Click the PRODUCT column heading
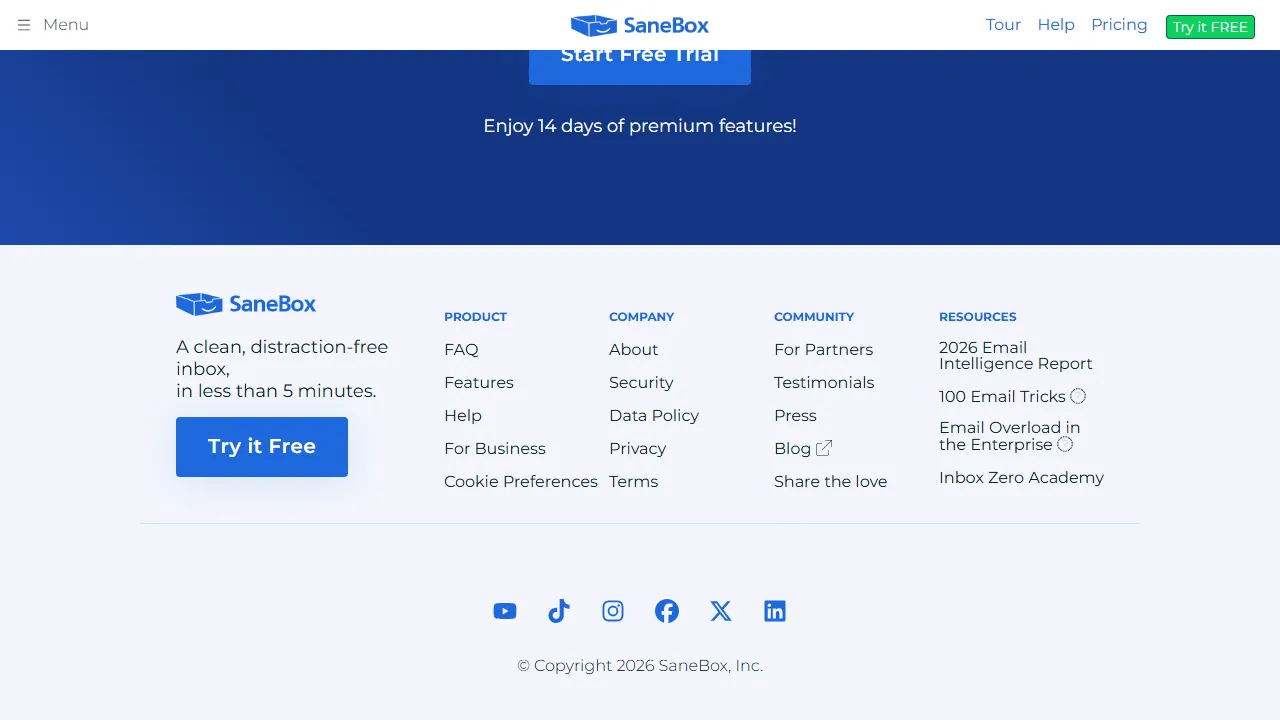Viewport: 1280px width, 720px height. coord(475,316)
